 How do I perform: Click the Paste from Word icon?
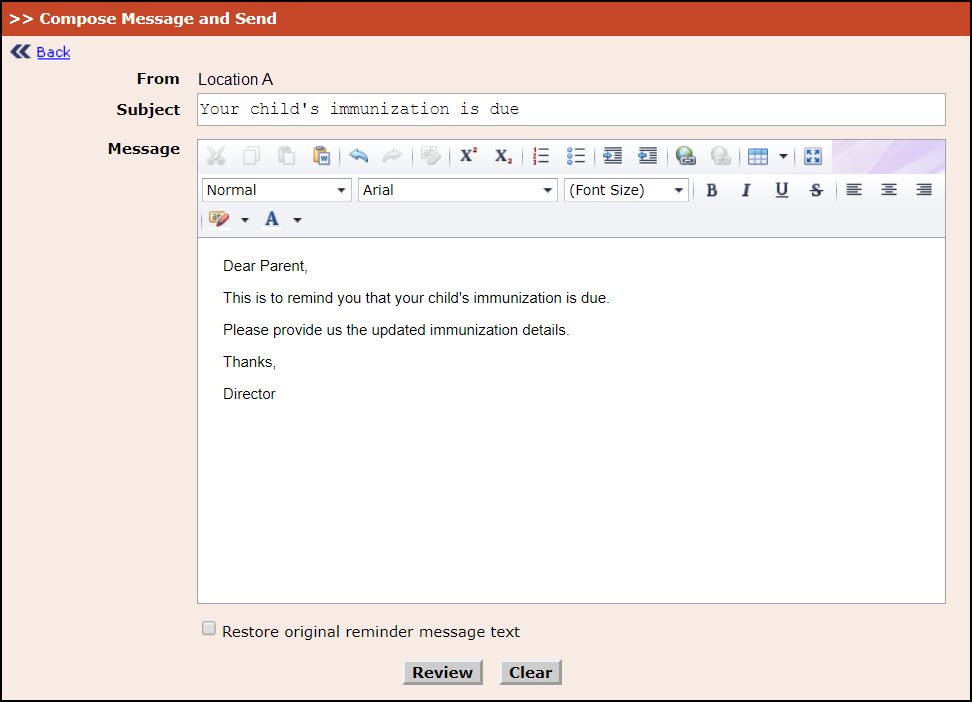tap(321, 156)
